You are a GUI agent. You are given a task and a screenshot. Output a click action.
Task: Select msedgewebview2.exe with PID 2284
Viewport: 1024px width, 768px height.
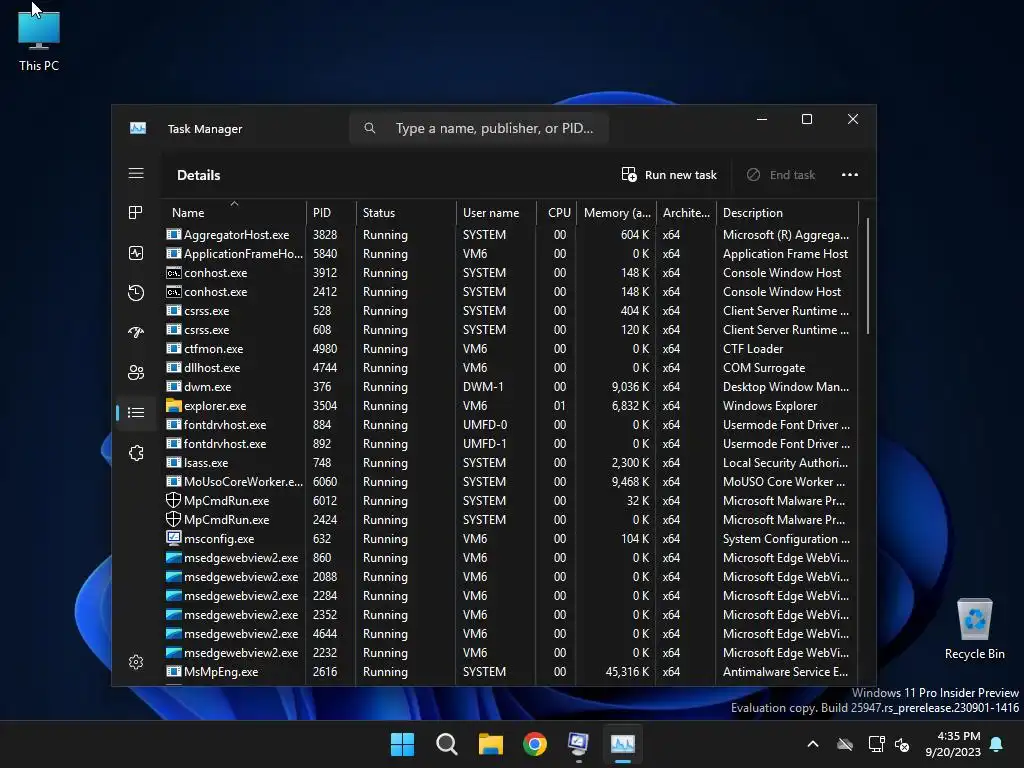tap(509, 595)
